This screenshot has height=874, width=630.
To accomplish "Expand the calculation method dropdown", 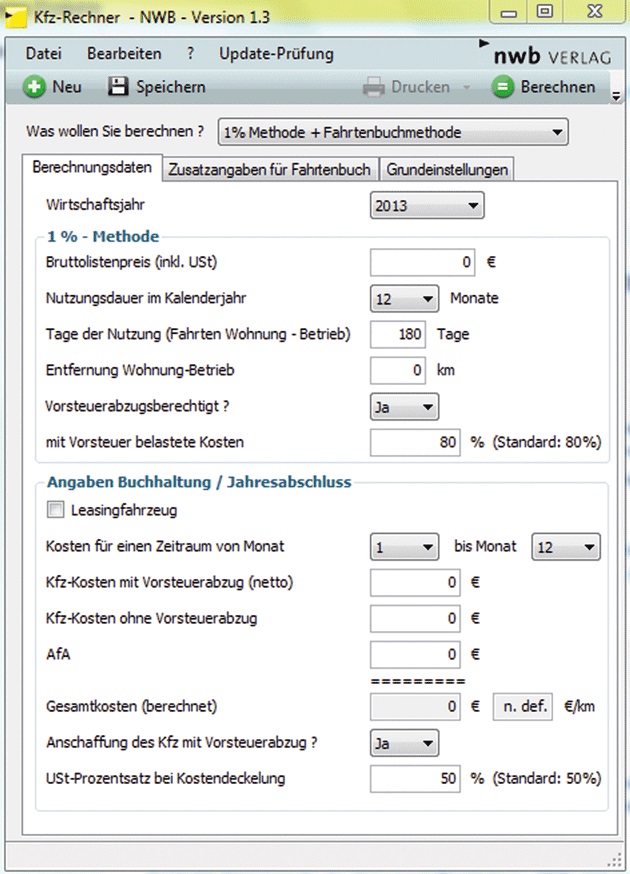I will point(392,132).
